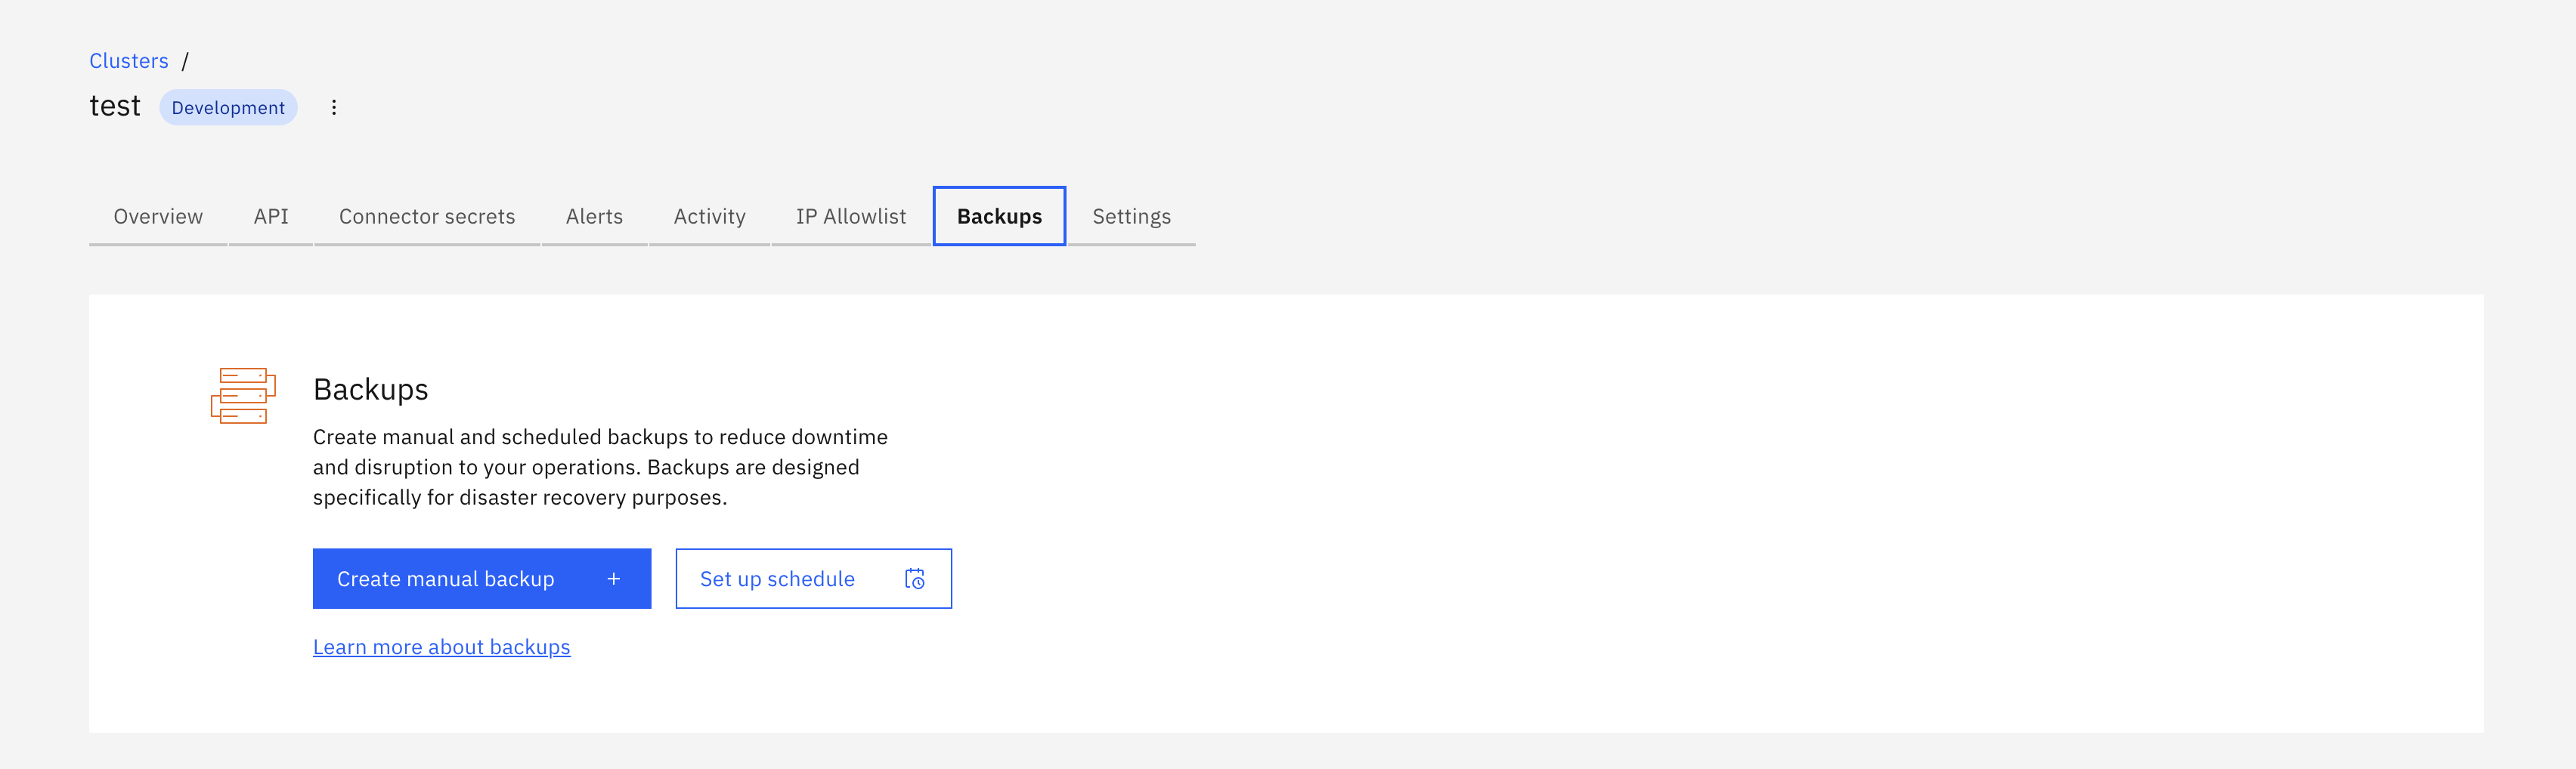Click the backups description paragraph
2576x769 pixels.
[600, 467]
